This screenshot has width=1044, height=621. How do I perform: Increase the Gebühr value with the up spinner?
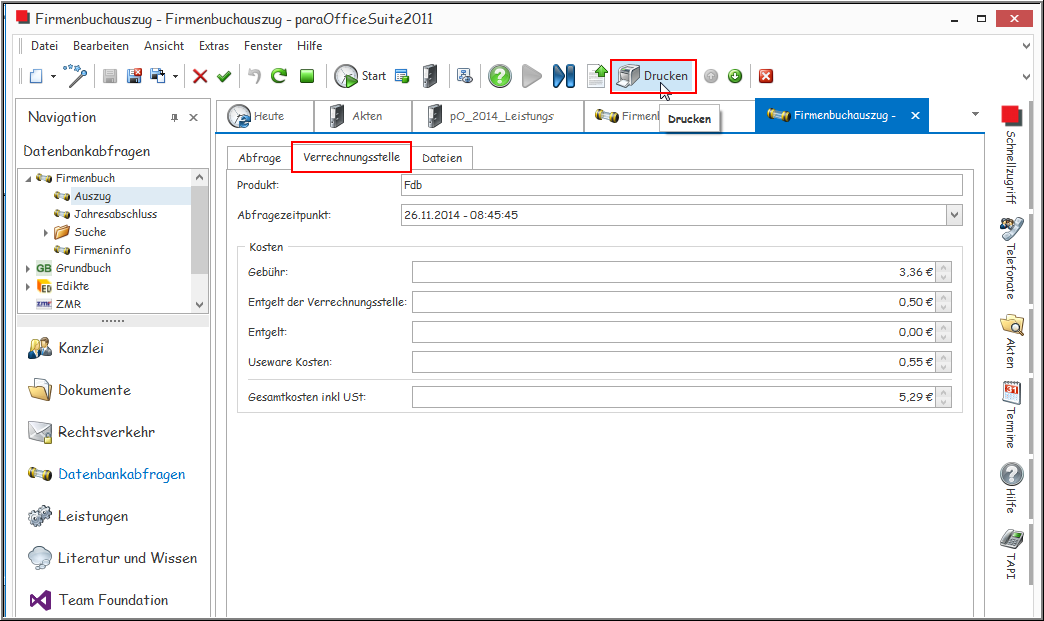coord(944,268)
